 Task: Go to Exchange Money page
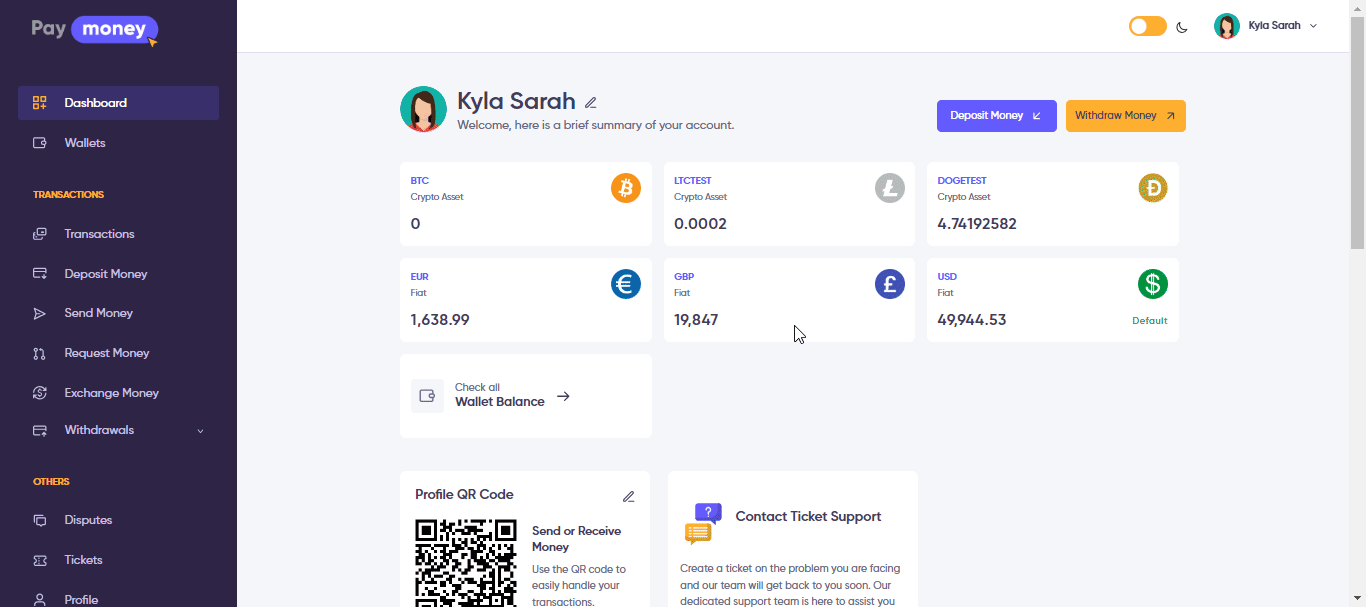point(111,393)
